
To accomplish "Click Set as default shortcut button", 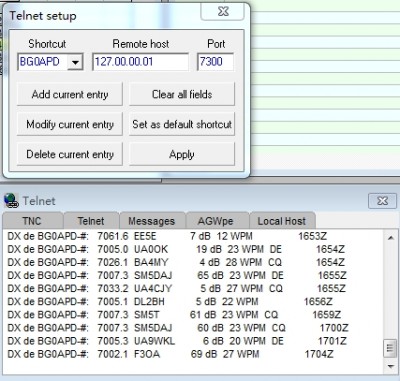I will (182, 124).
